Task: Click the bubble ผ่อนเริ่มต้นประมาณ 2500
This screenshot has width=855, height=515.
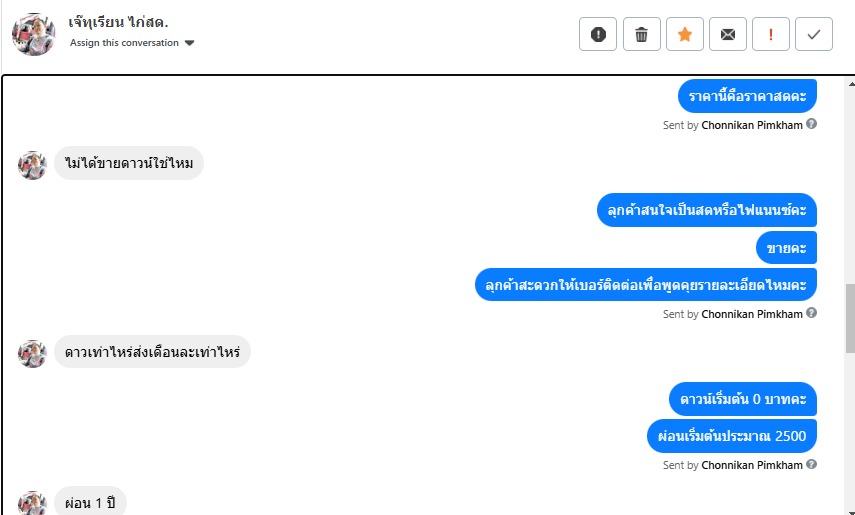Action: tap(732, 435)
